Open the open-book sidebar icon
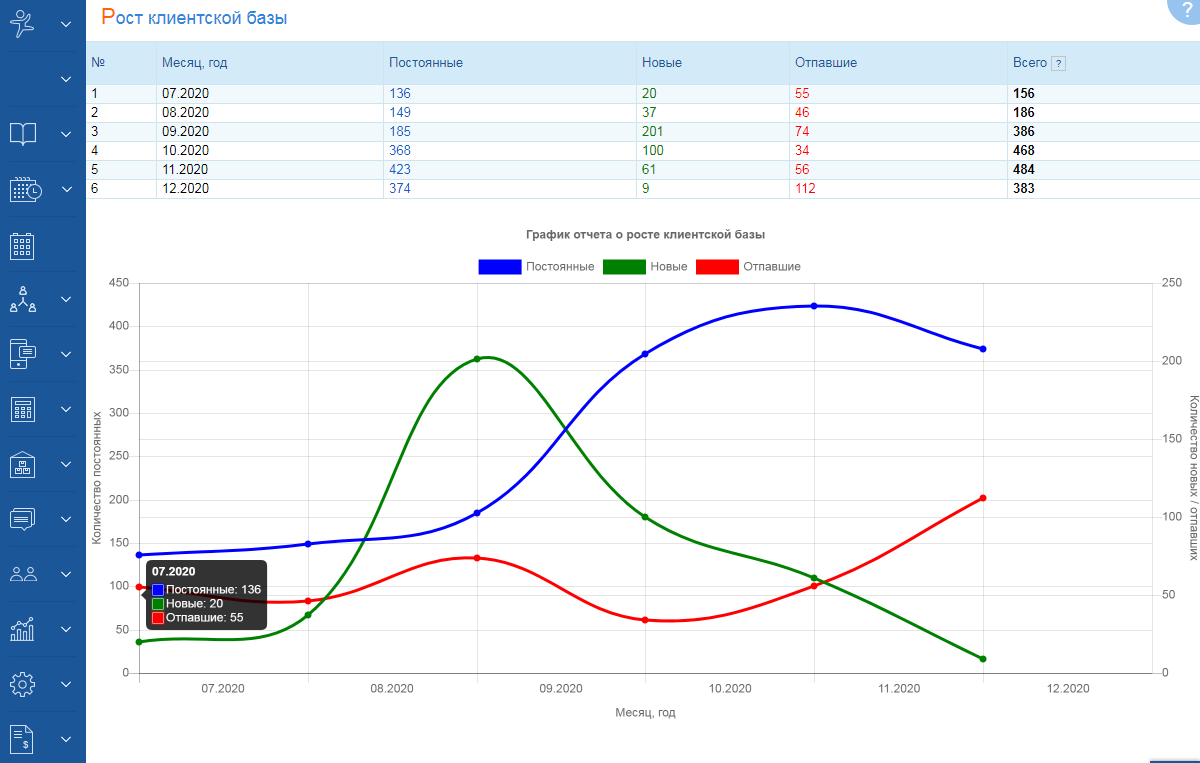This screenshot has width=1200, height=763. pyautogui.click(x=23, y=134)
